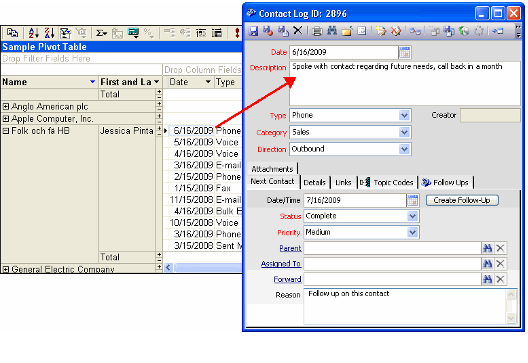
Task: Switch to the Details tab
Action: (315, 183)
